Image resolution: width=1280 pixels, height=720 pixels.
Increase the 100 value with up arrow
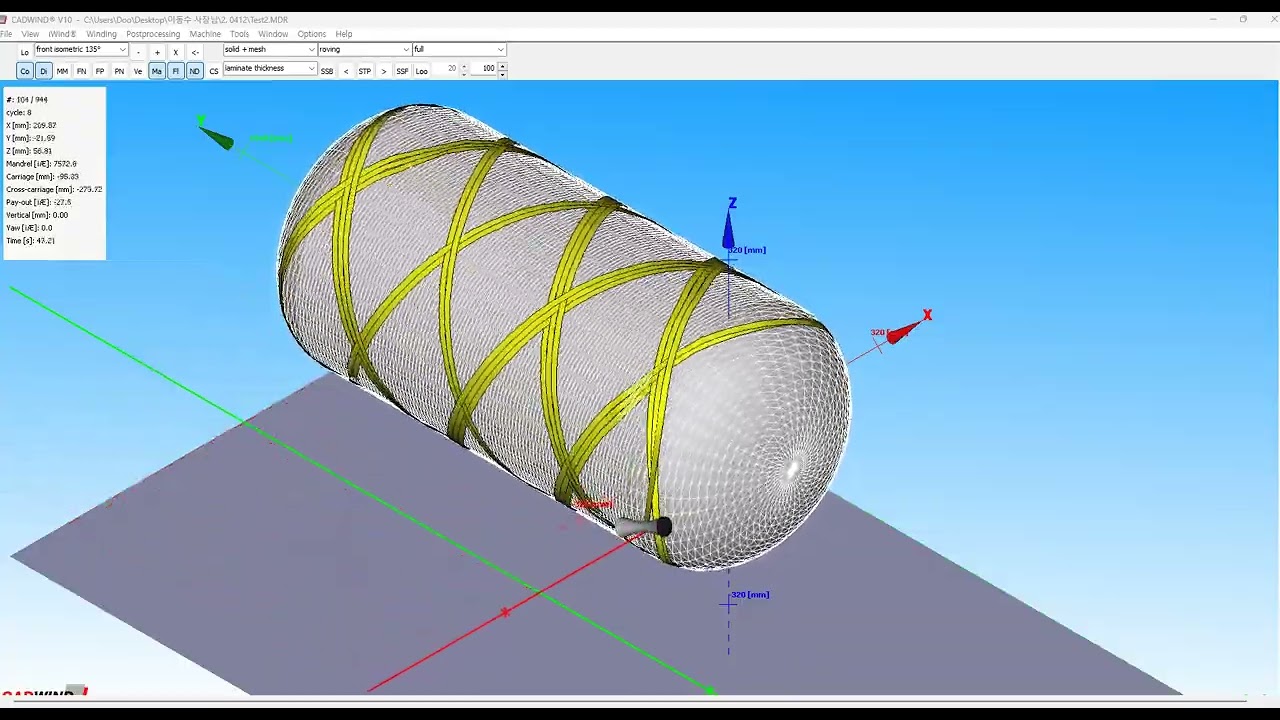[x=502, y=66]
